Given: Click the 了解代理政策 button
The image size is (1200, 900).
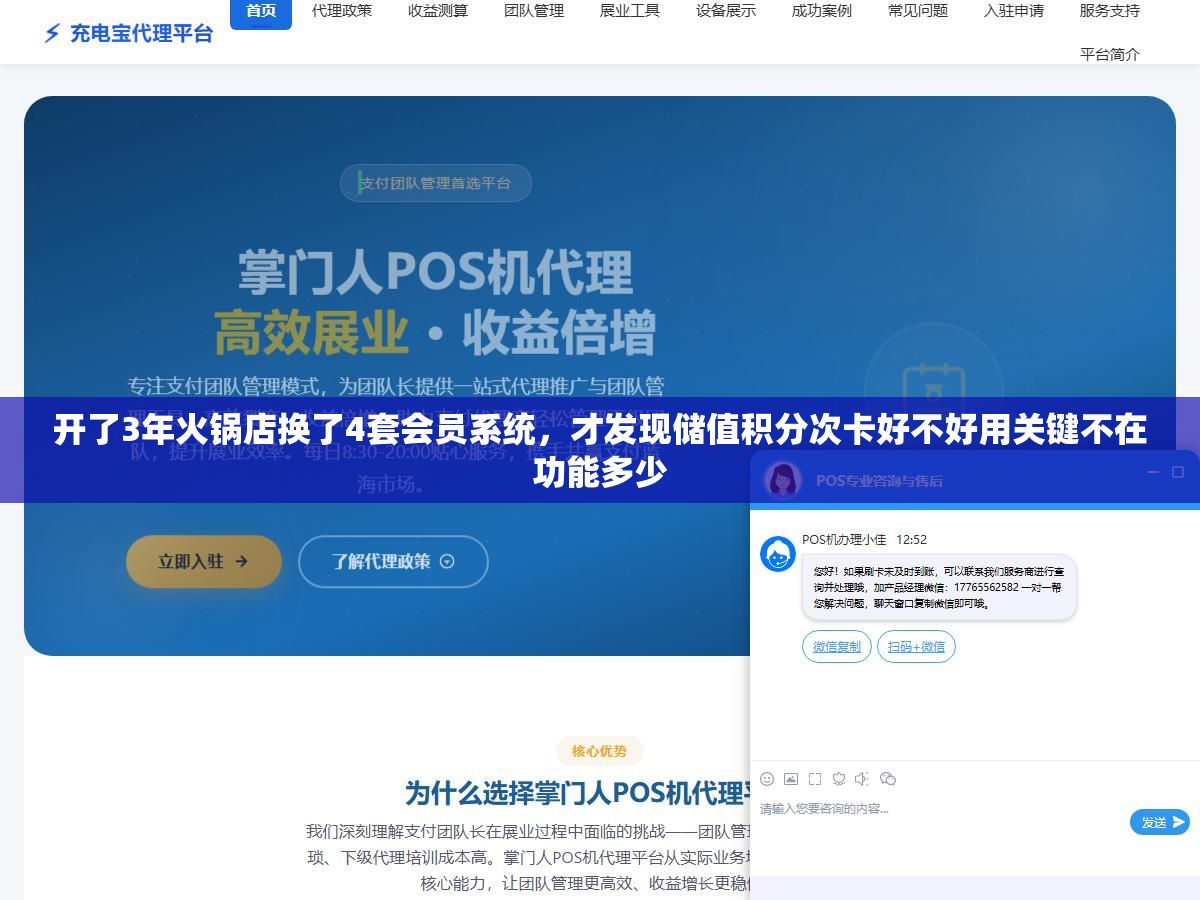Looking at the screenshot, I should coord(393,561).
